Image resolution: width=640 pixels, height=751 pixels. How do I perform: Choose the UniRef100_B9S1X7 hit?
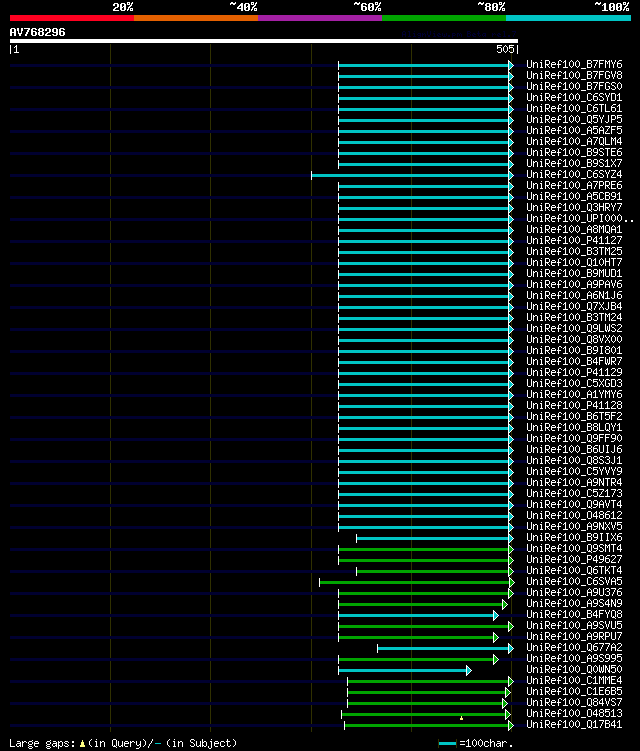tap(574, 163)
